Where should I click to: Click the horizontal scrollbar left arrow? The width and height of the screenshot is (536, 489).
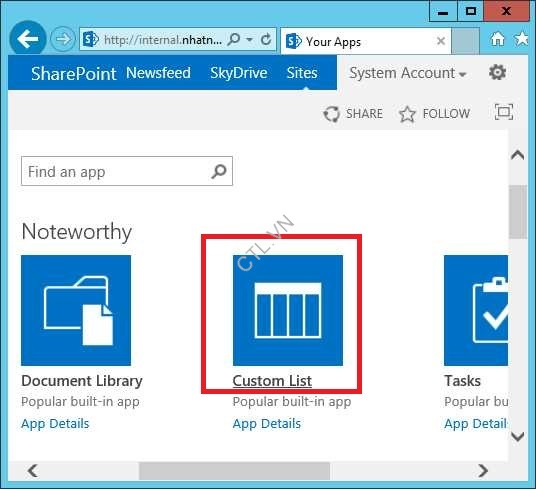[x=33, y=471]
